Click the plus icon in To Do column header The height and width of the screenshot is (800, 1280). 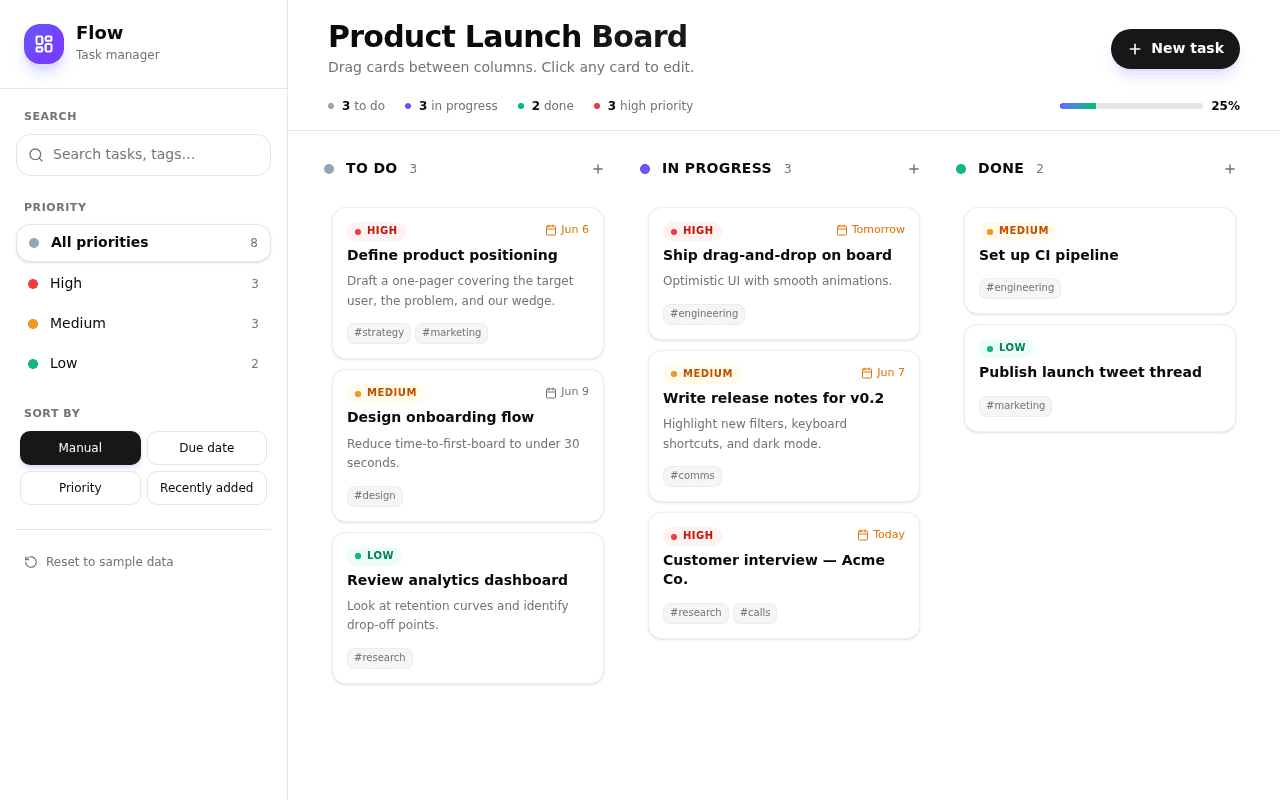coord(598,169)
